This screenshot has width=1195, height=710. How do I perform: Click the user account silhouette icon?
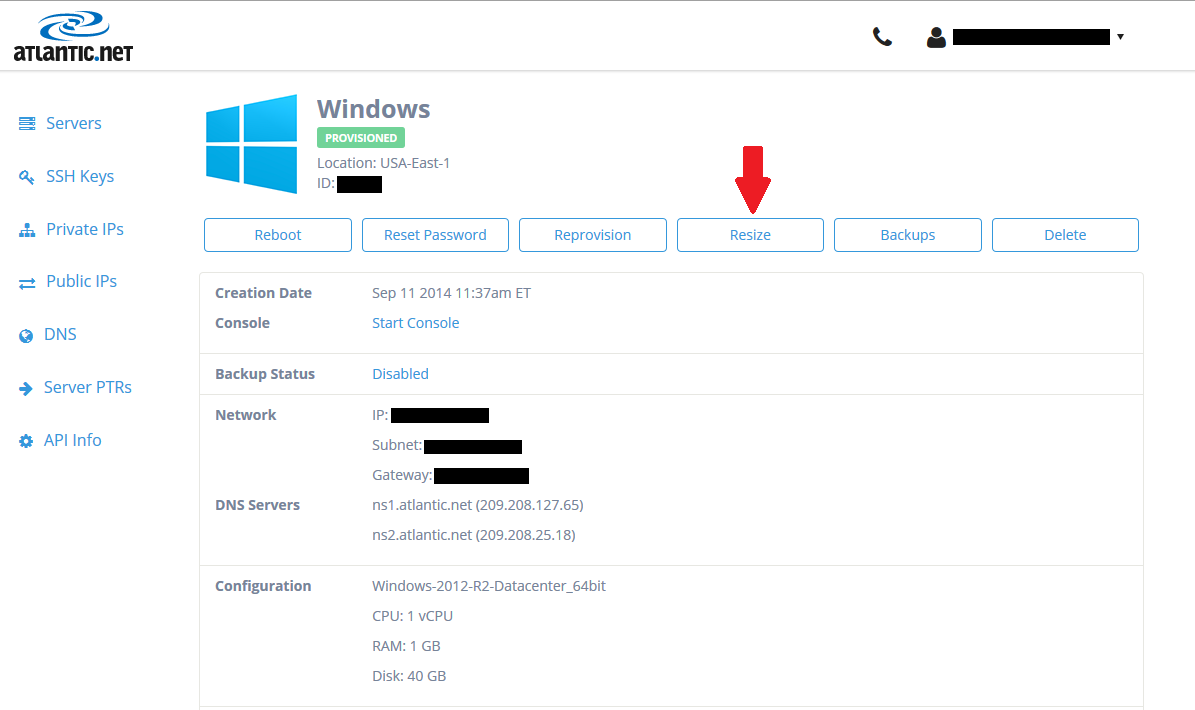click(936, 37)
